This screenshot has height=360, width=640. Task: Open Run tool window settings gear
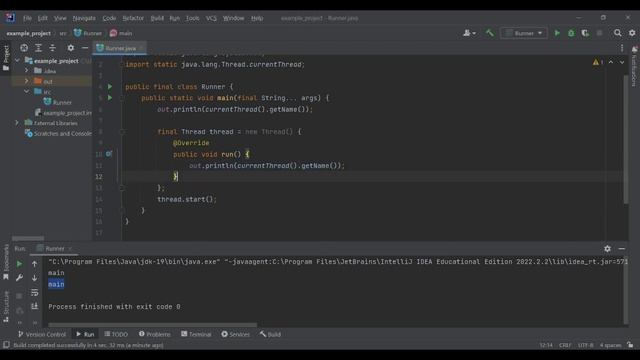tap(607, 249)
